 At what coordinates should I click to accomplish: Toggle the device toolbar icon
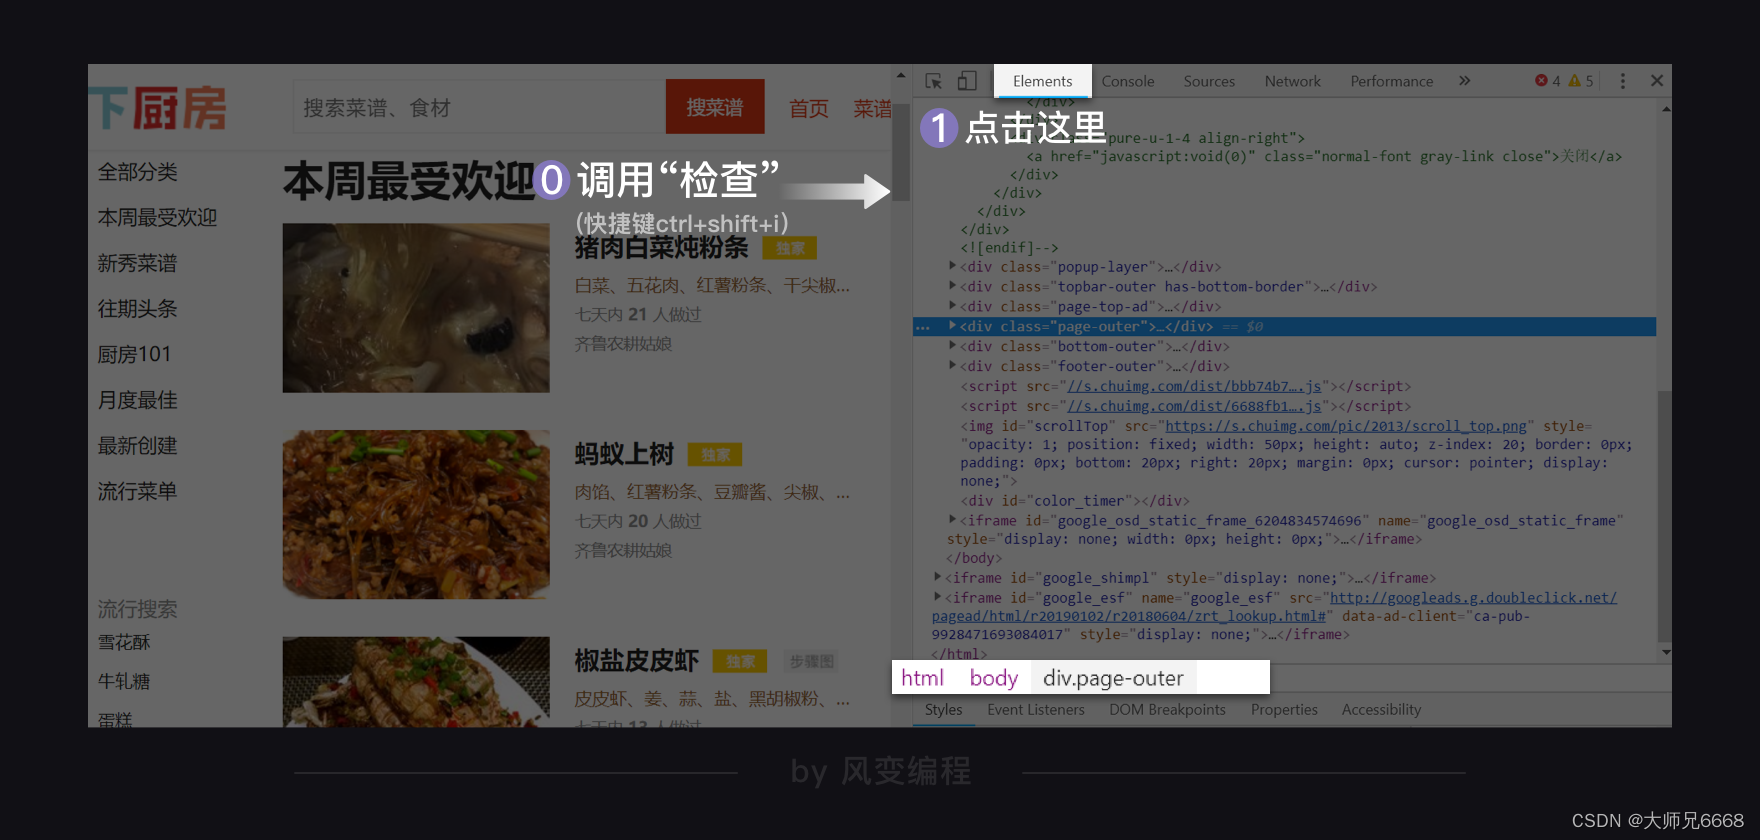(967, 81)
